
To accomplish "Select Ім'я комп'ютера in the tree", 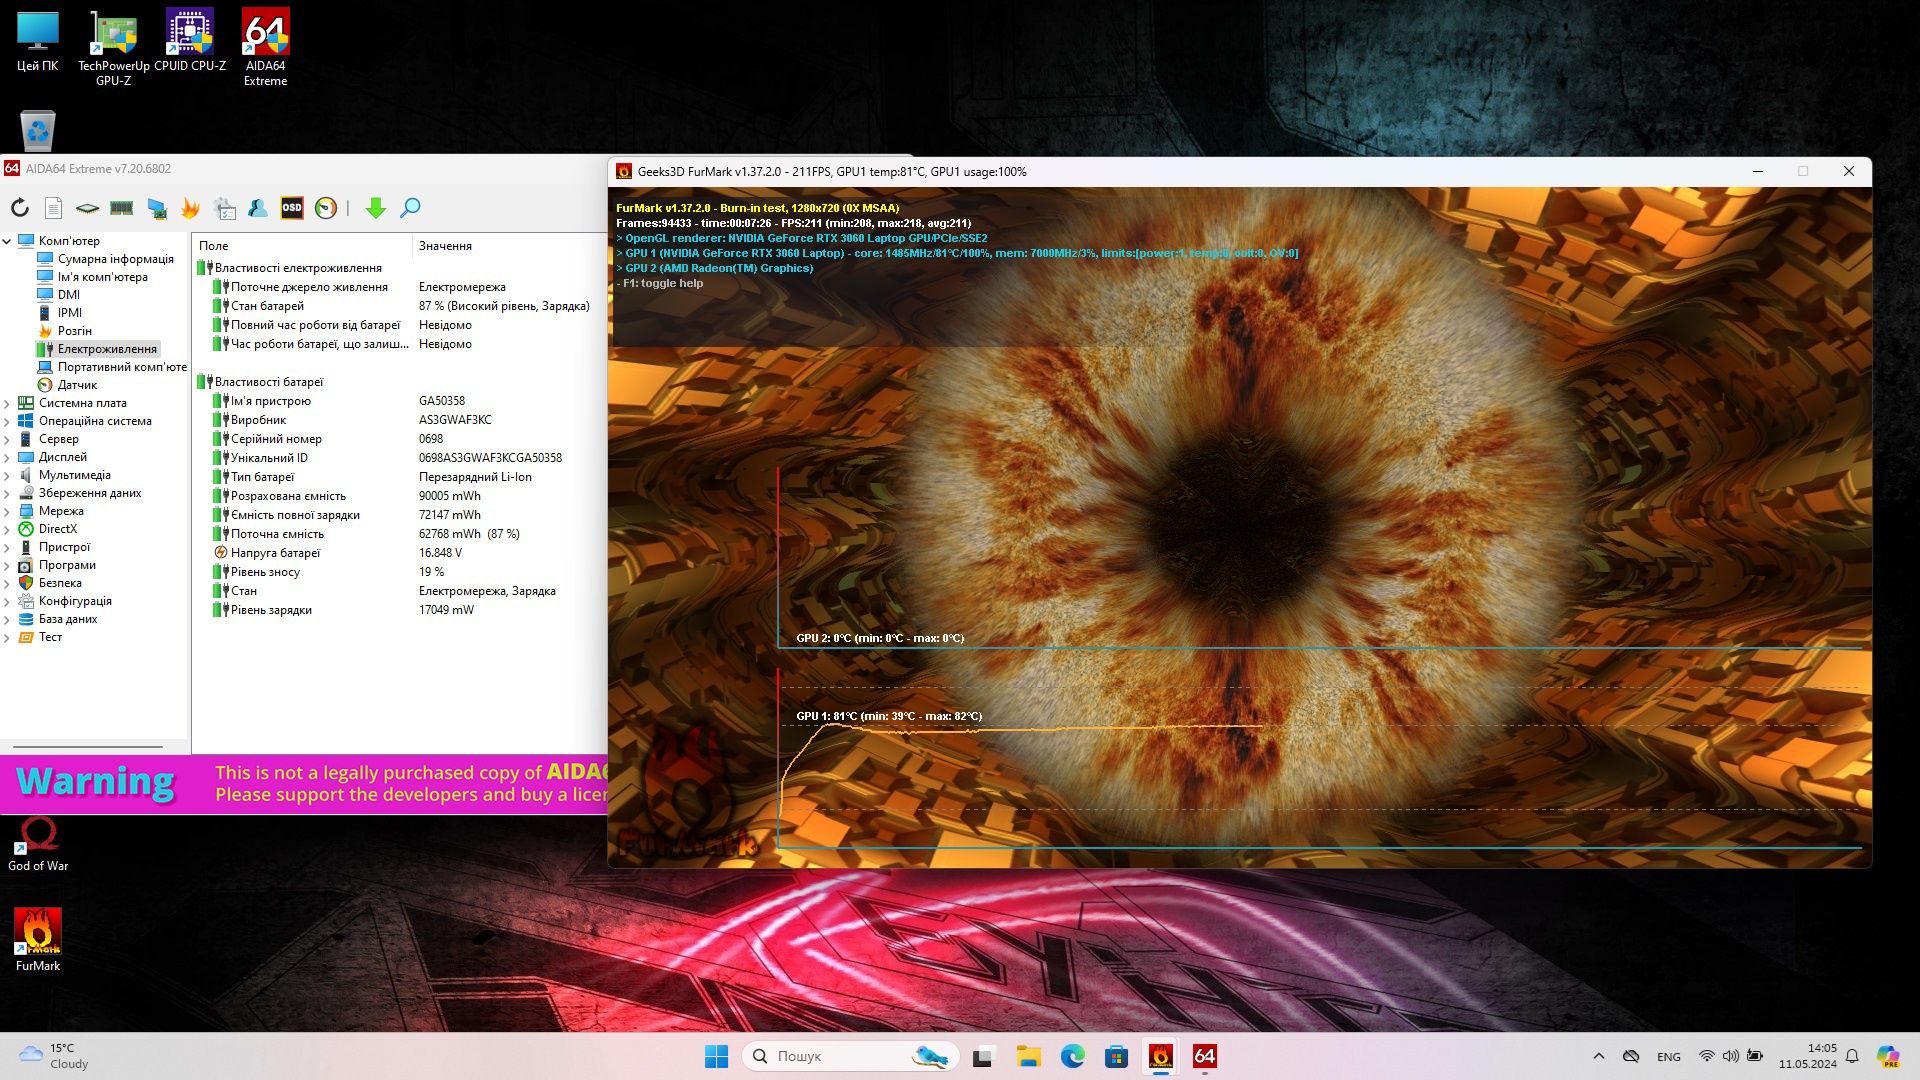I will click(92, 277).
